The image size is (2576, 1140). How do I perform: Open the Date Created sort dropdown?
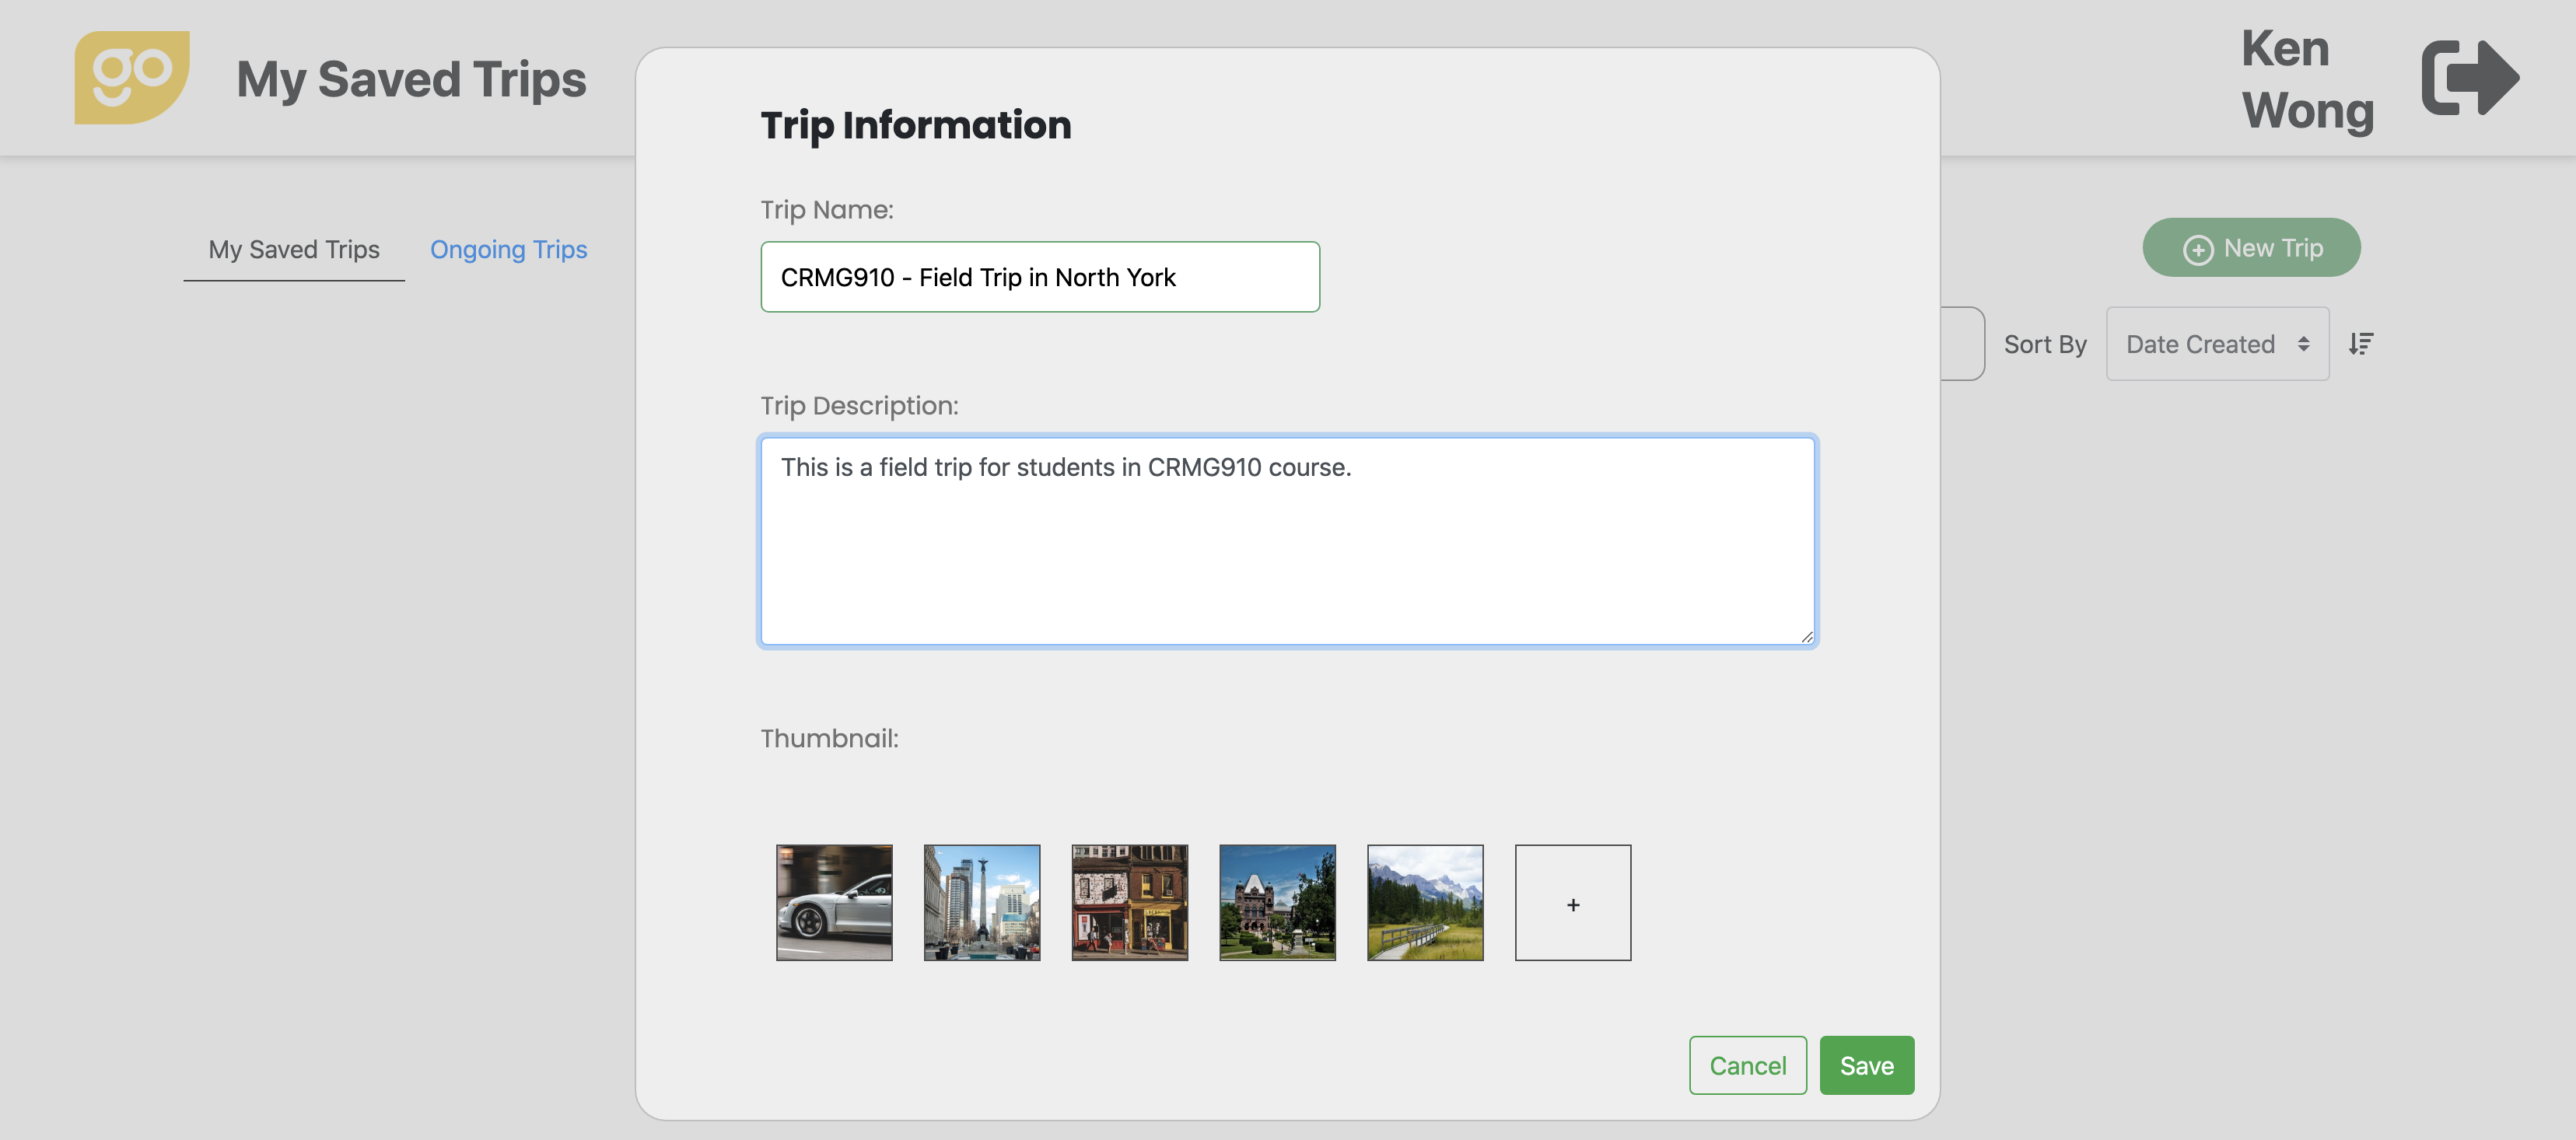(x=2217, y=344)
